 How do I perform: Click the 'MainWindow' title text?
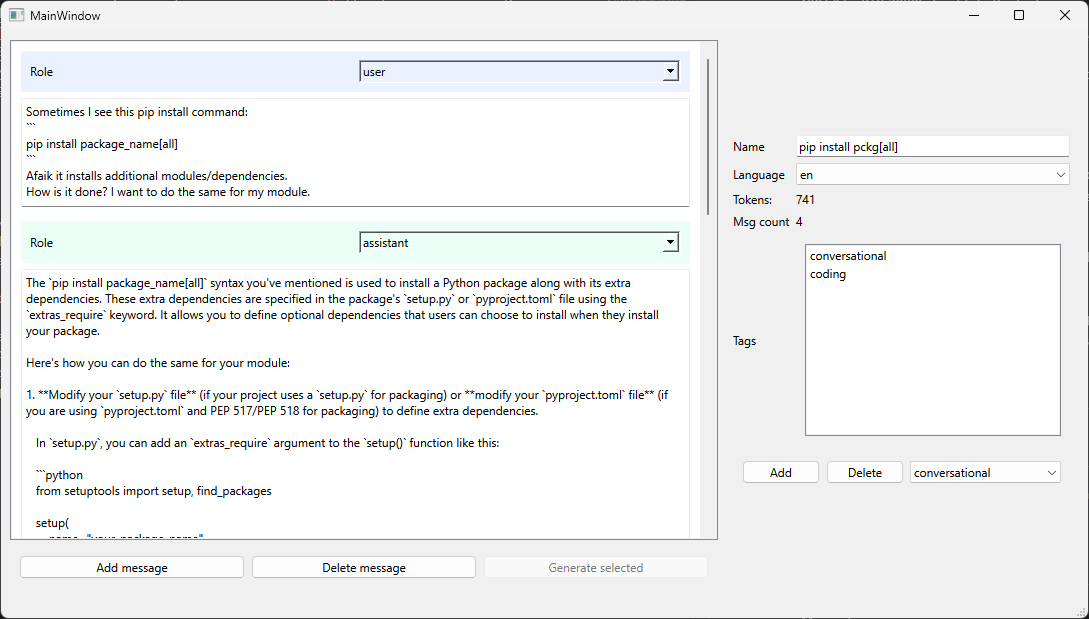click(x=65, y=16)
